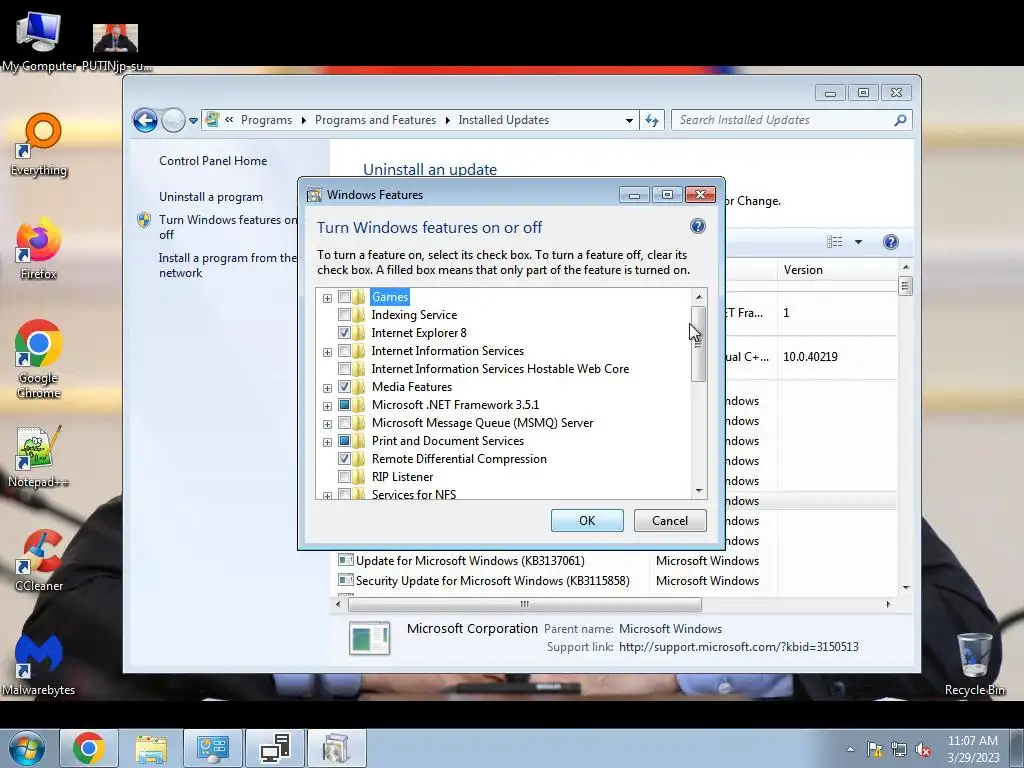
Task: Refresh the Installed Updates address bar
Action: [x=652, y=120]
